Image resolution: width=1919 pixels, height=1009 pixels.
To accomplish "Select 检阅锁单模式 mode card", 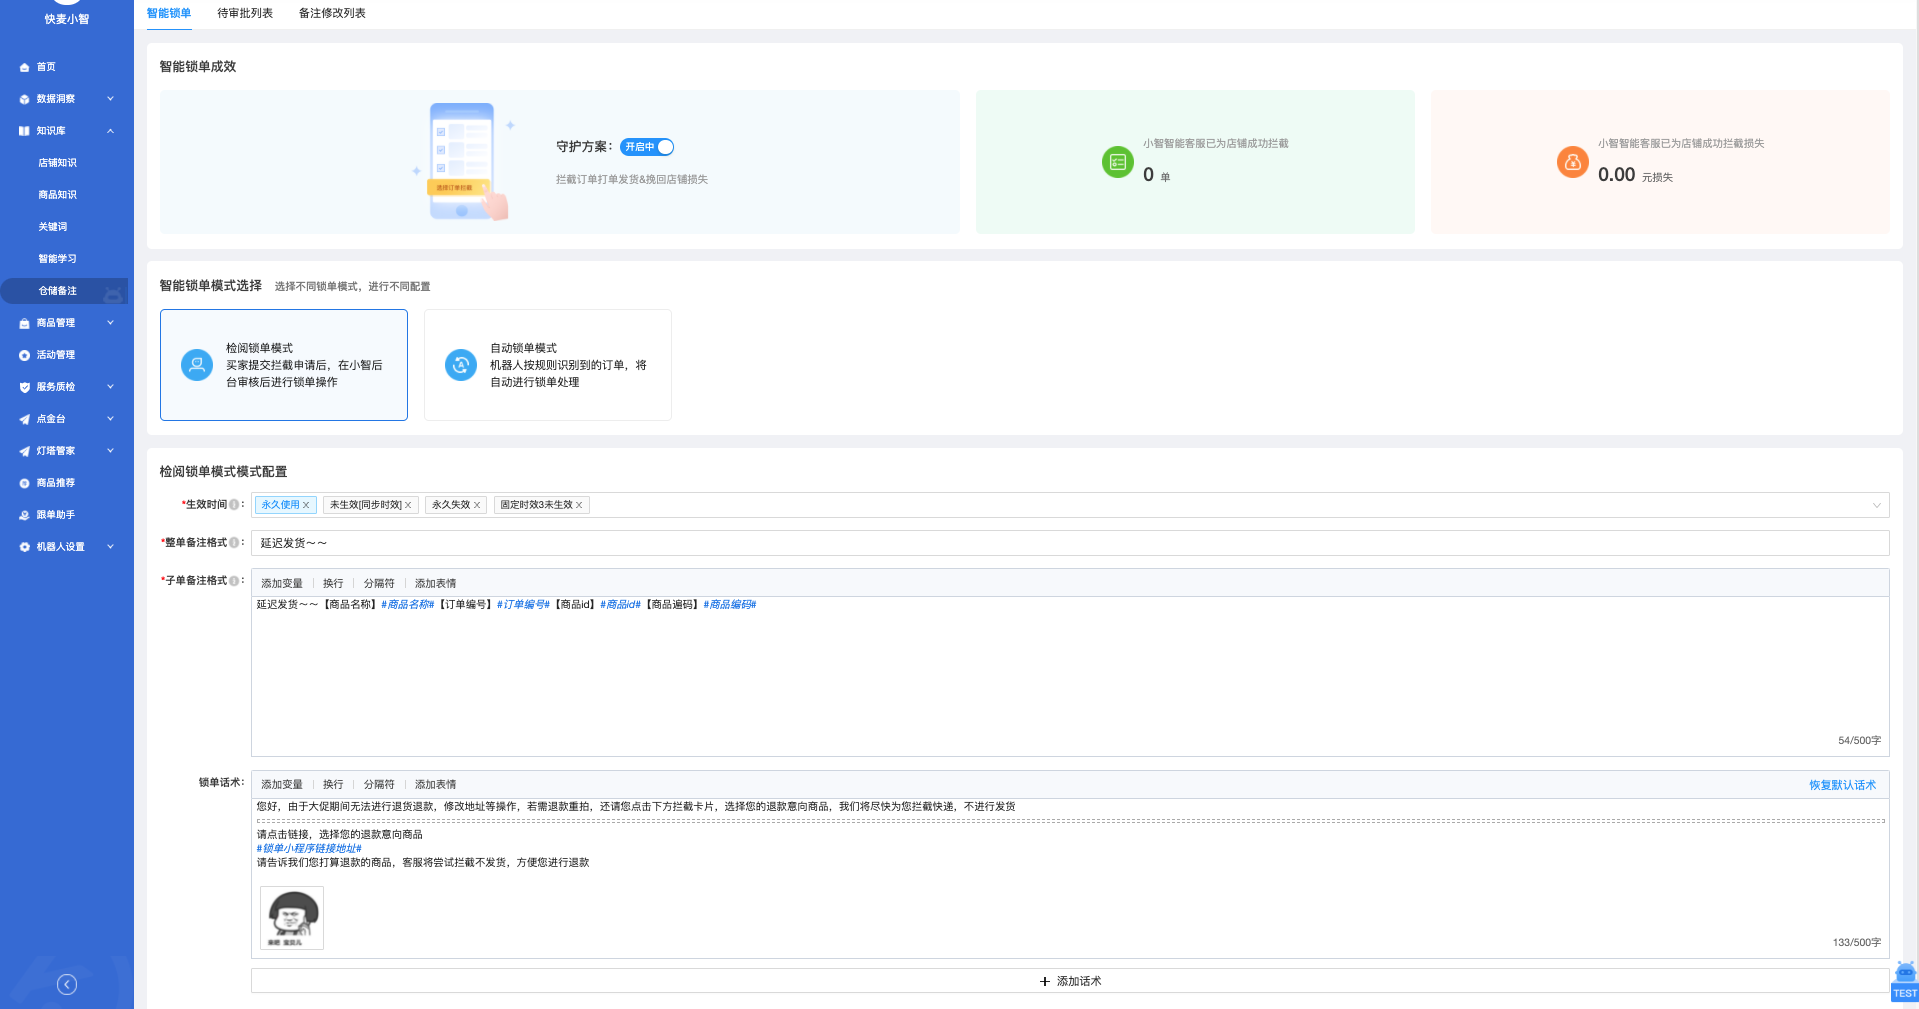I will (x=284, y=365).
